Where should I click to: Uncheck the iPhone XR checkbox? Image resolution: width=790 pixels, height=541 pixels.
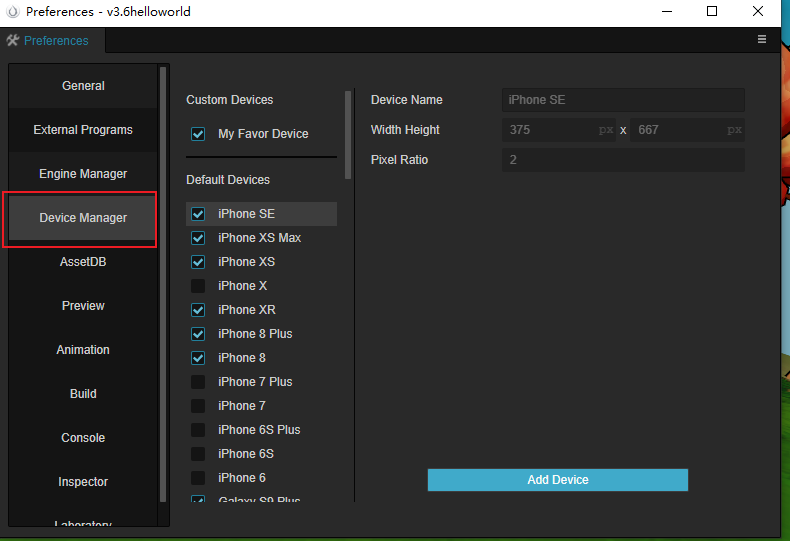198,310
